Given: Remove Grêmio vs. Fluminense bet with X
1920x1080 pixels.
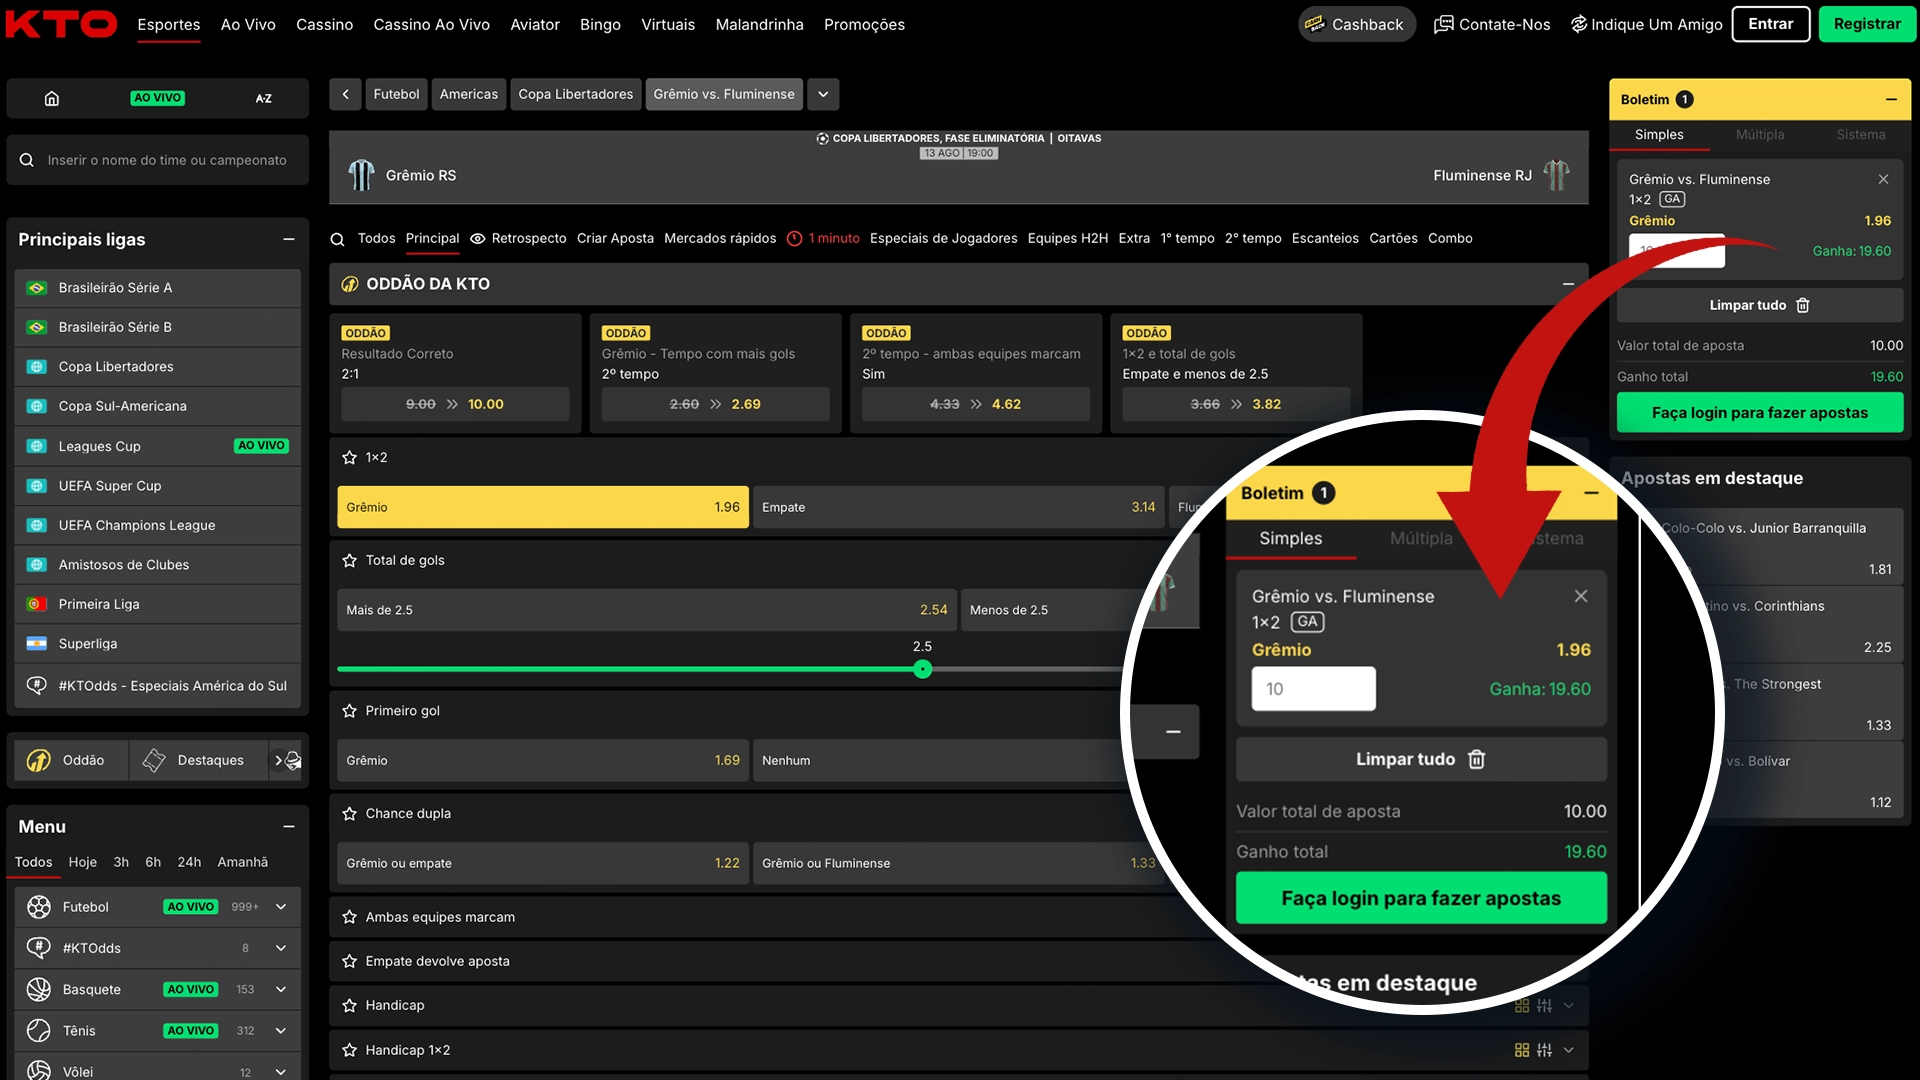Looking at the screenshot, I should pyautogui.click(x=1883, y=179).
